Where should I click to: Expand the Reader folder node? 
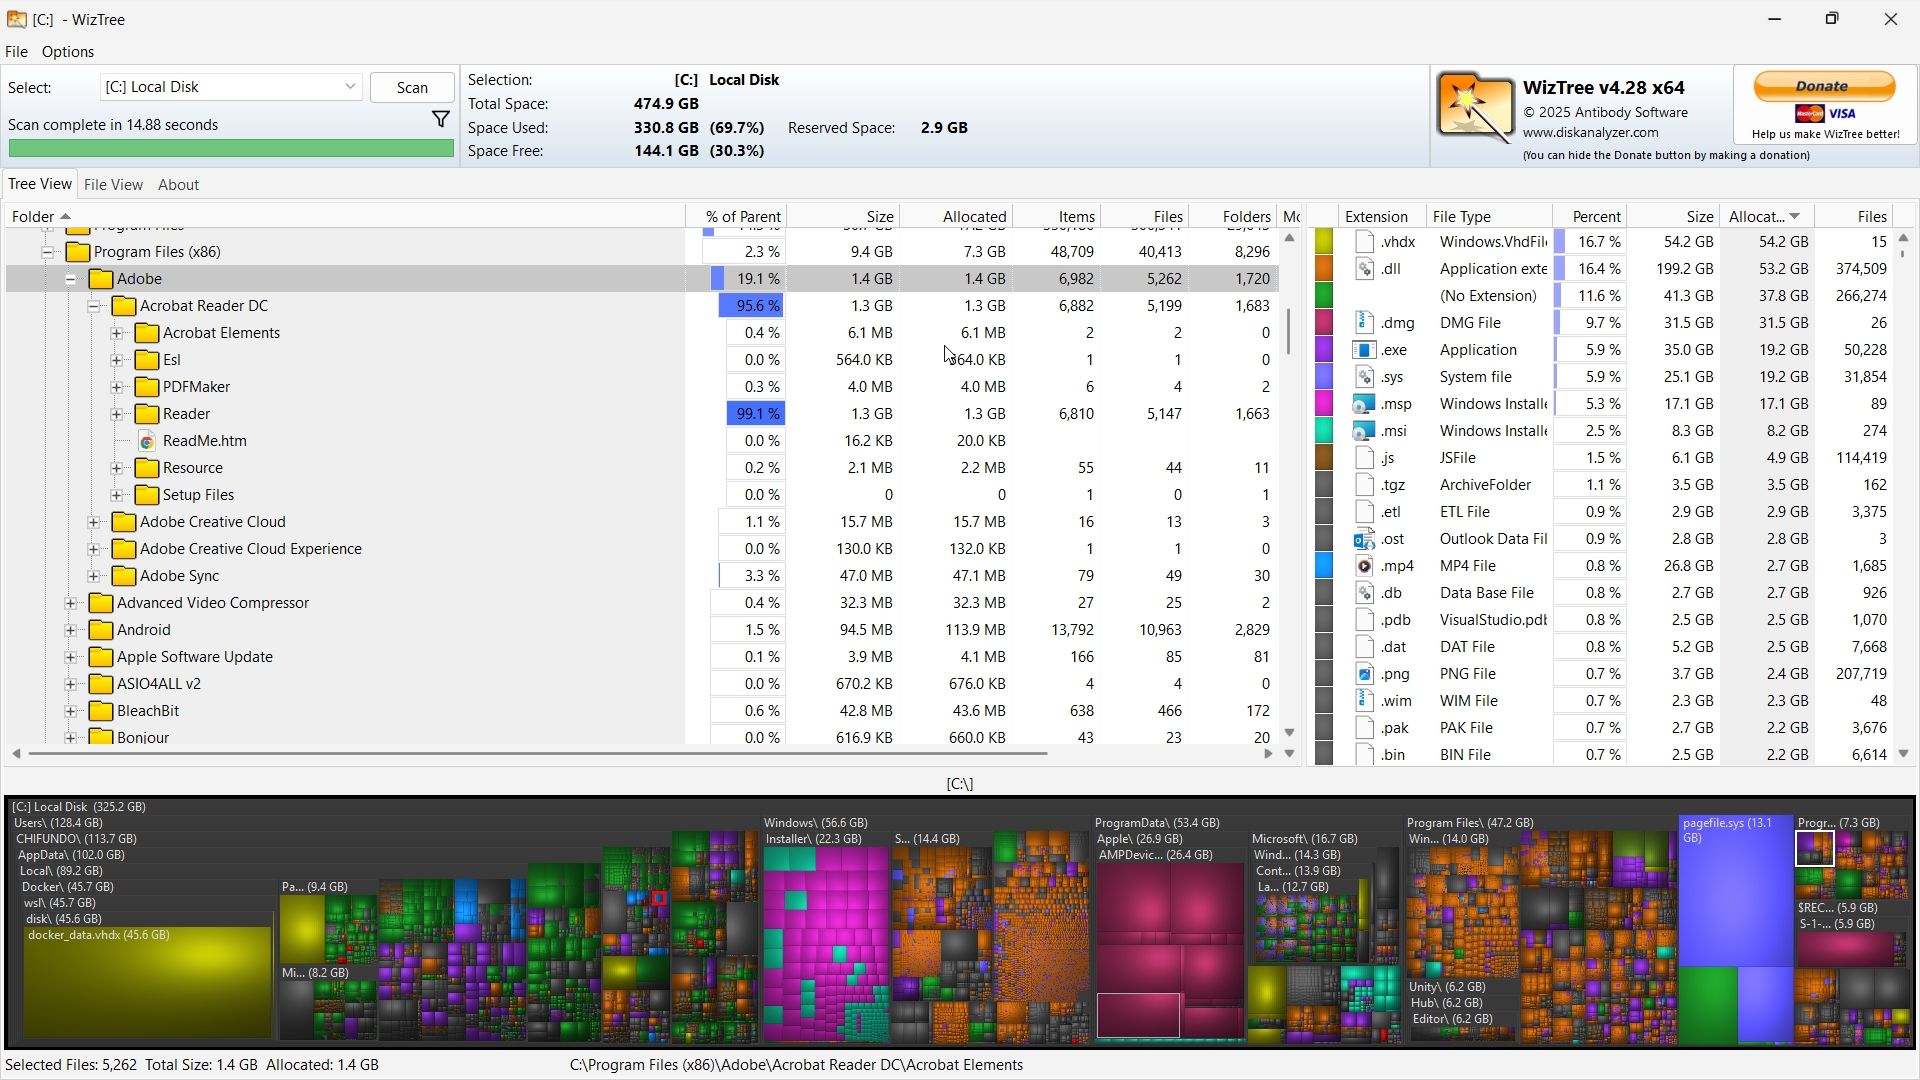tap(117, 415)
